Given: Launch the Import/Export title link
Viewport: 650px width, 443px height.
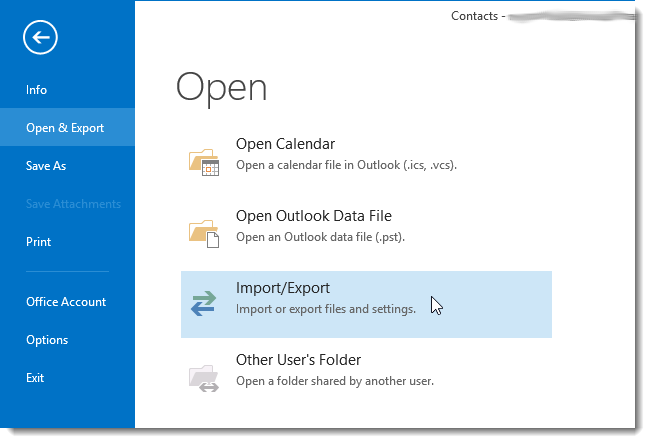Looking at the screenshot, I should [x=283, y=288].
